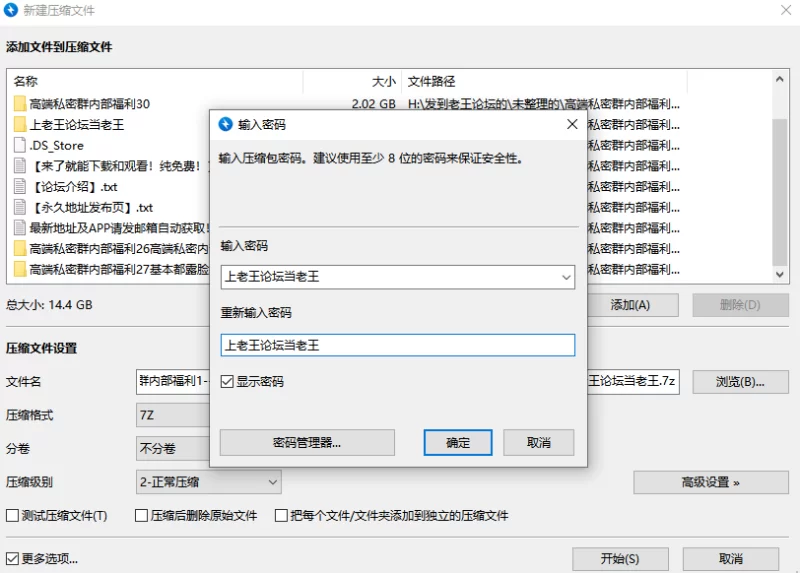Click the 重新输入密码 text field
Image resolution: width=800 pixels, height=573 pixels.
coord(397,345)
